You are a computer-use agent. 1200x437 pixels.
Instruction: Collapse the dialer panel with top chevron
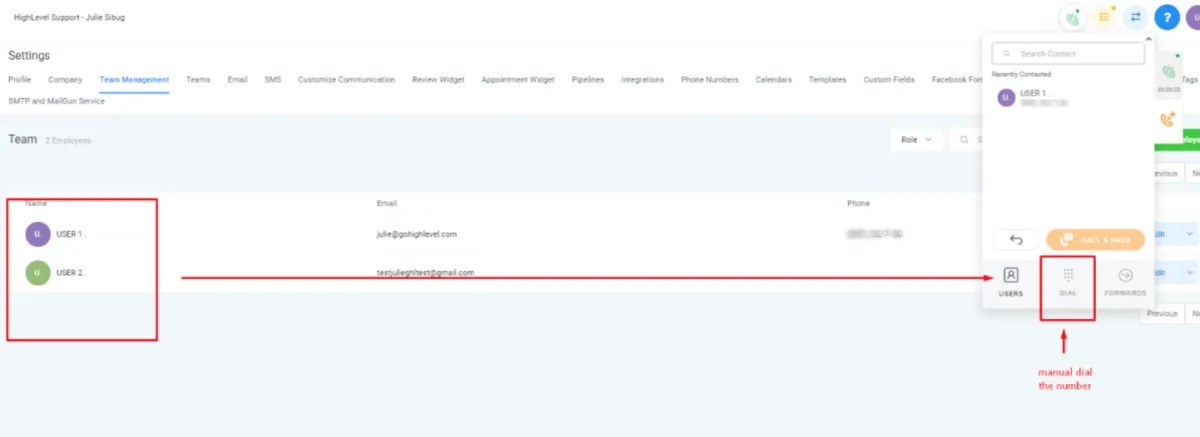tap(1149, 39)
